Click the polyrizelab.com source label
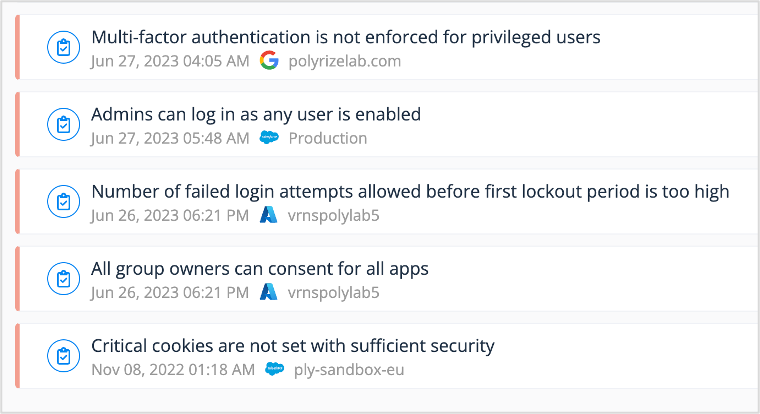 tap(344, 61)
